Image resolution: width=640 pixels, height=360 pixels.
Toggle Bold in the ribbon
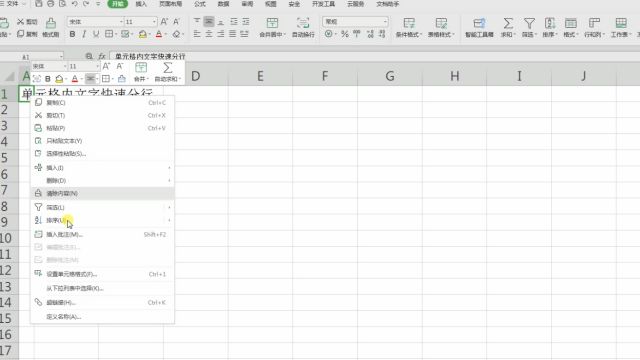(x=72, y=34)
